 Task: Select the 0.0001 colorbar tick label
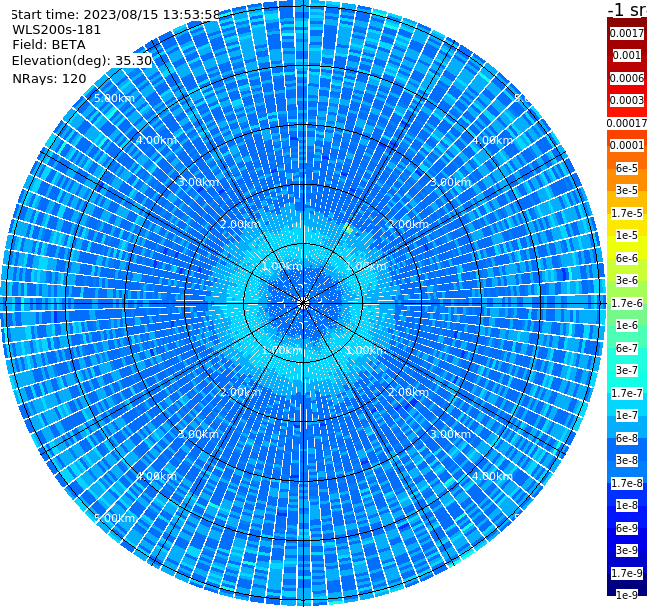point(627,145)
